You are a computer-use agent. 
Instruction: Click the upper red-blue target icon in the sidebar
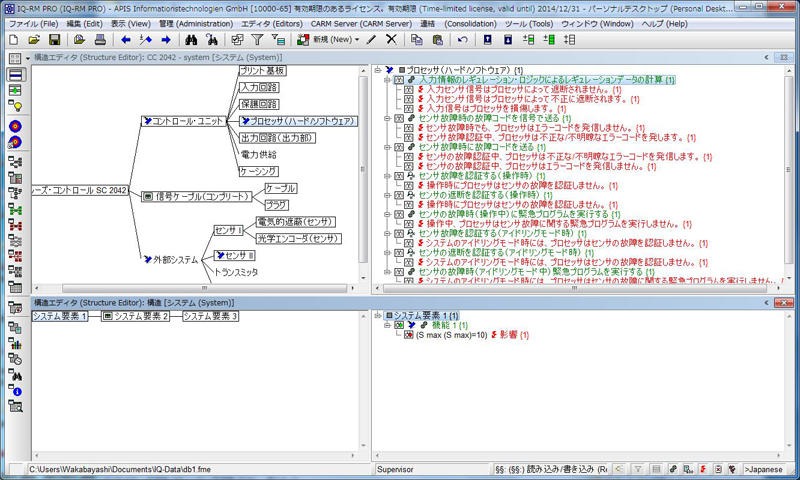tap(15, 125)
